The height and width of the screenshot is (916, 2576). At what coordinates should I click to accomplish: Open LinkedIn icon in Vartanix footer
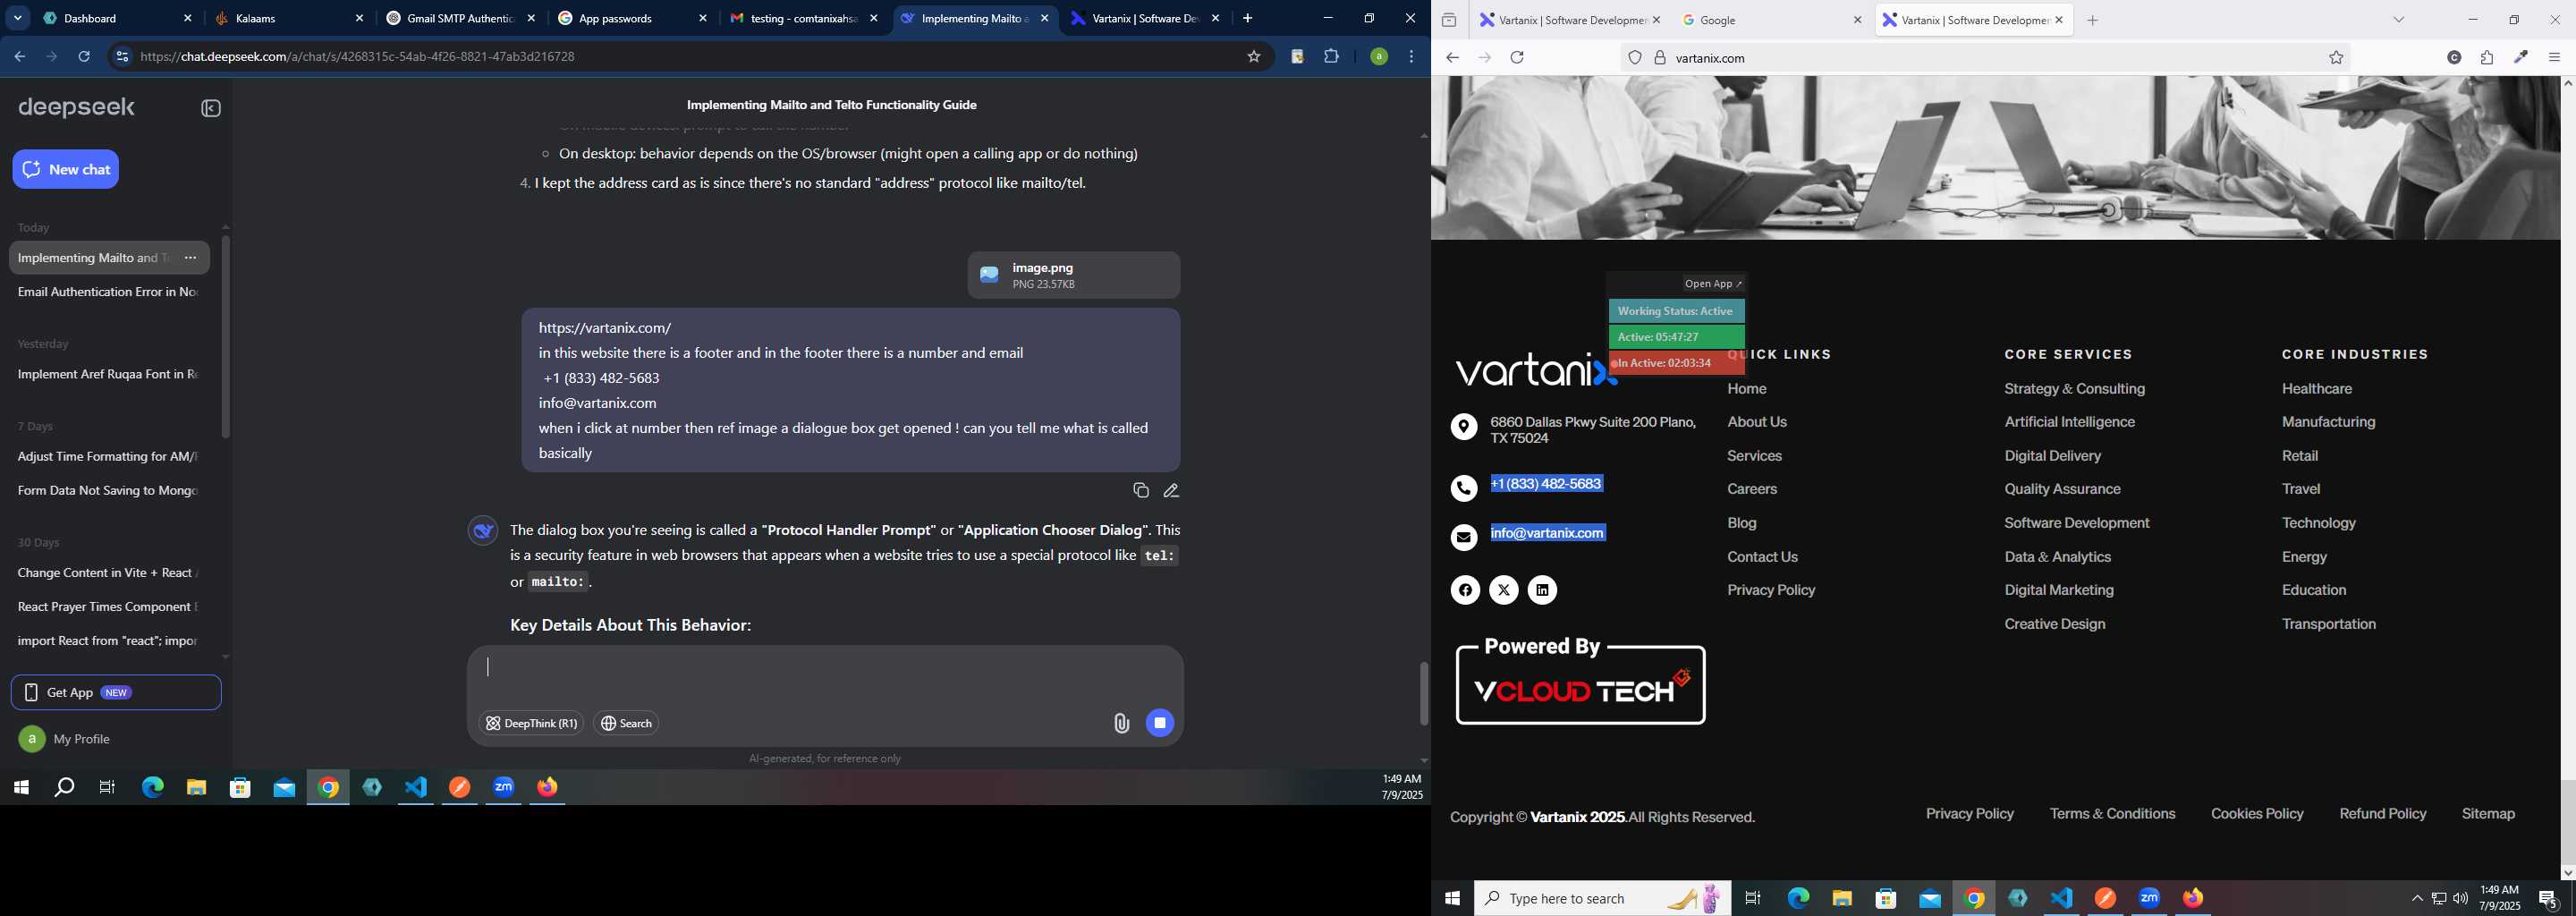pos(1542,590)
